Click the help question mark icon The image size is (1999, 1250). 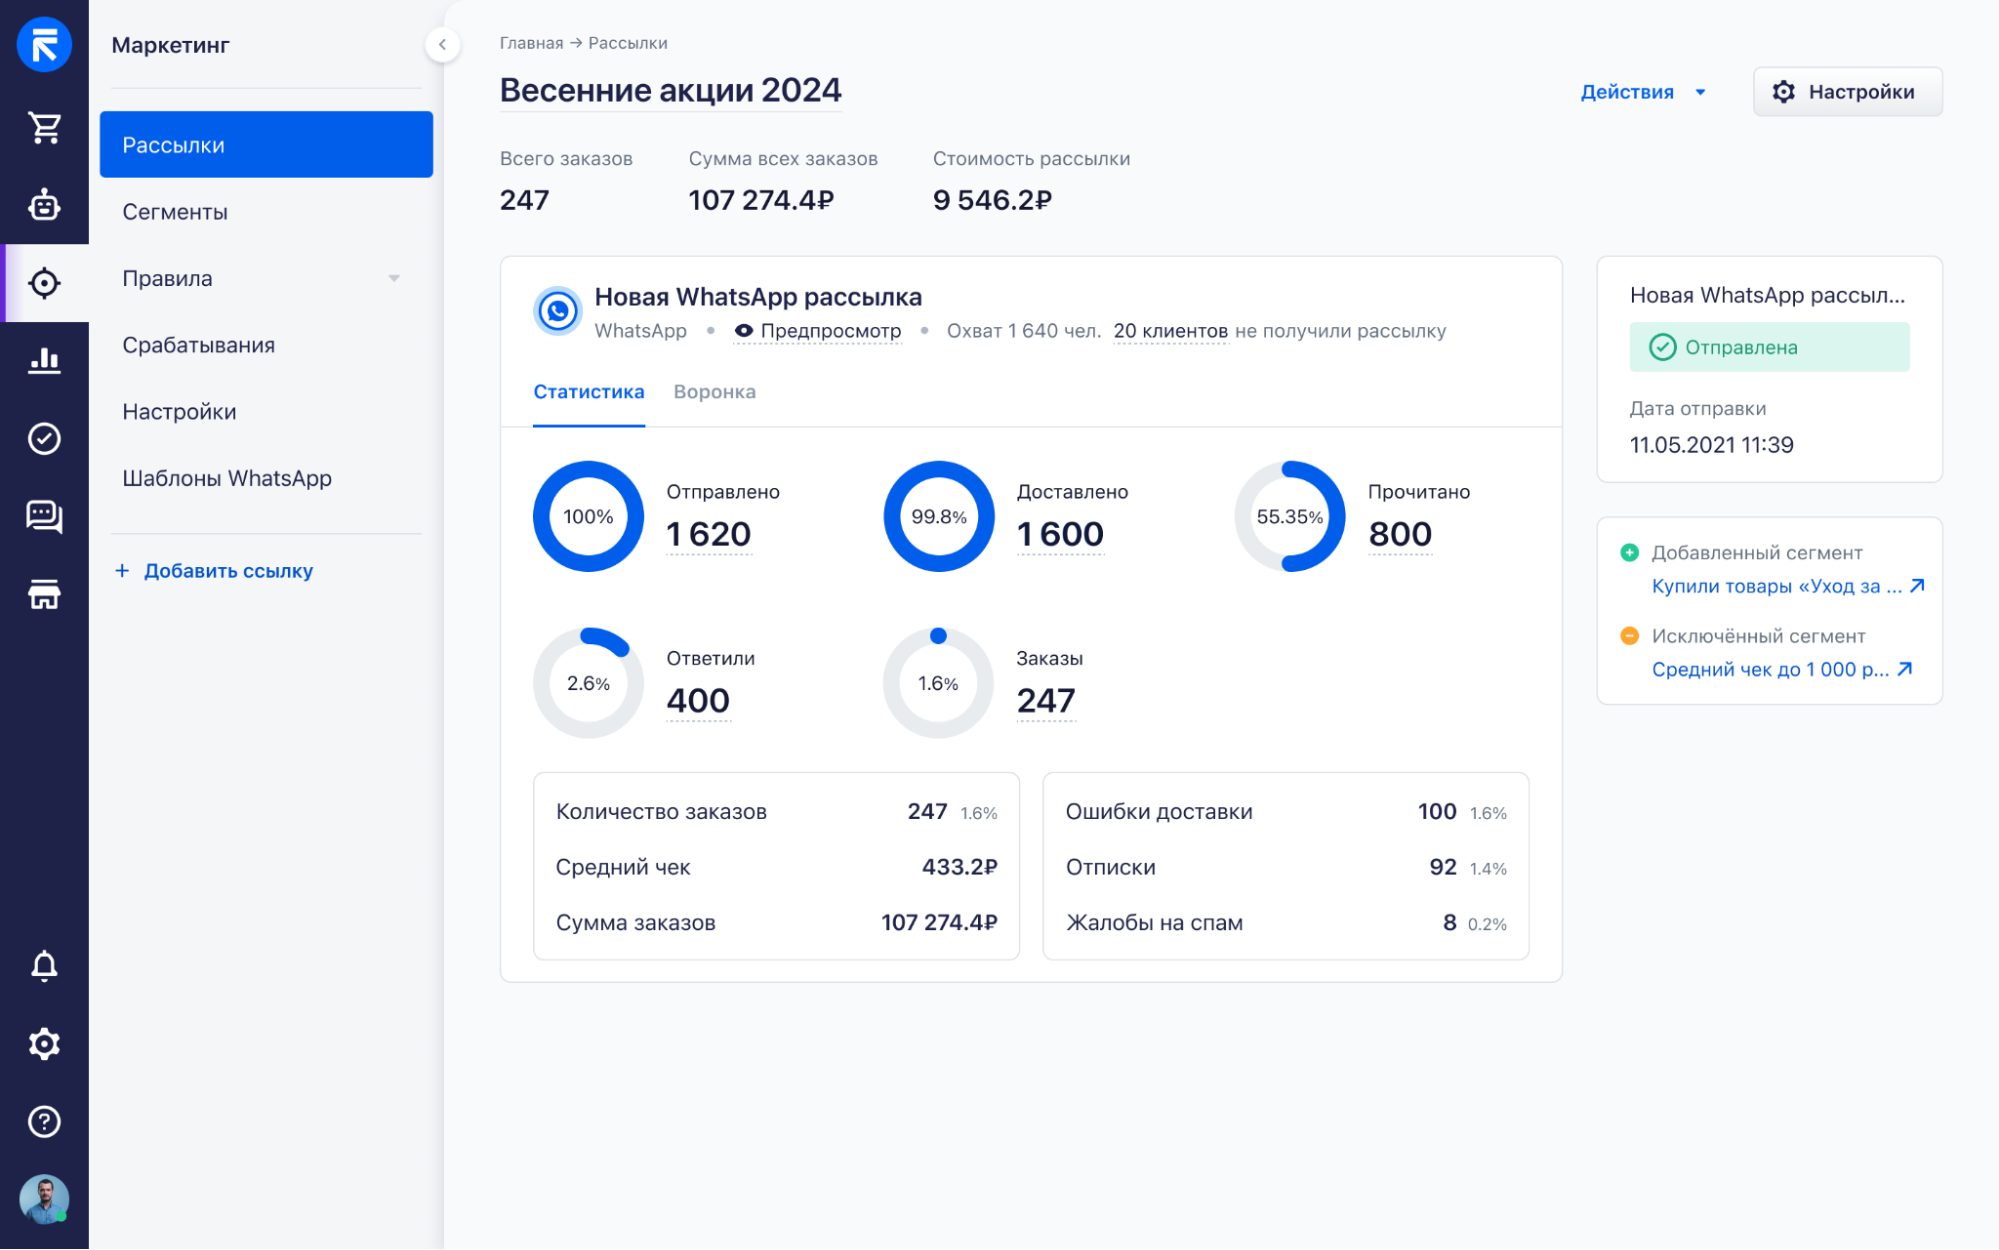click(x=44, y=1122)
